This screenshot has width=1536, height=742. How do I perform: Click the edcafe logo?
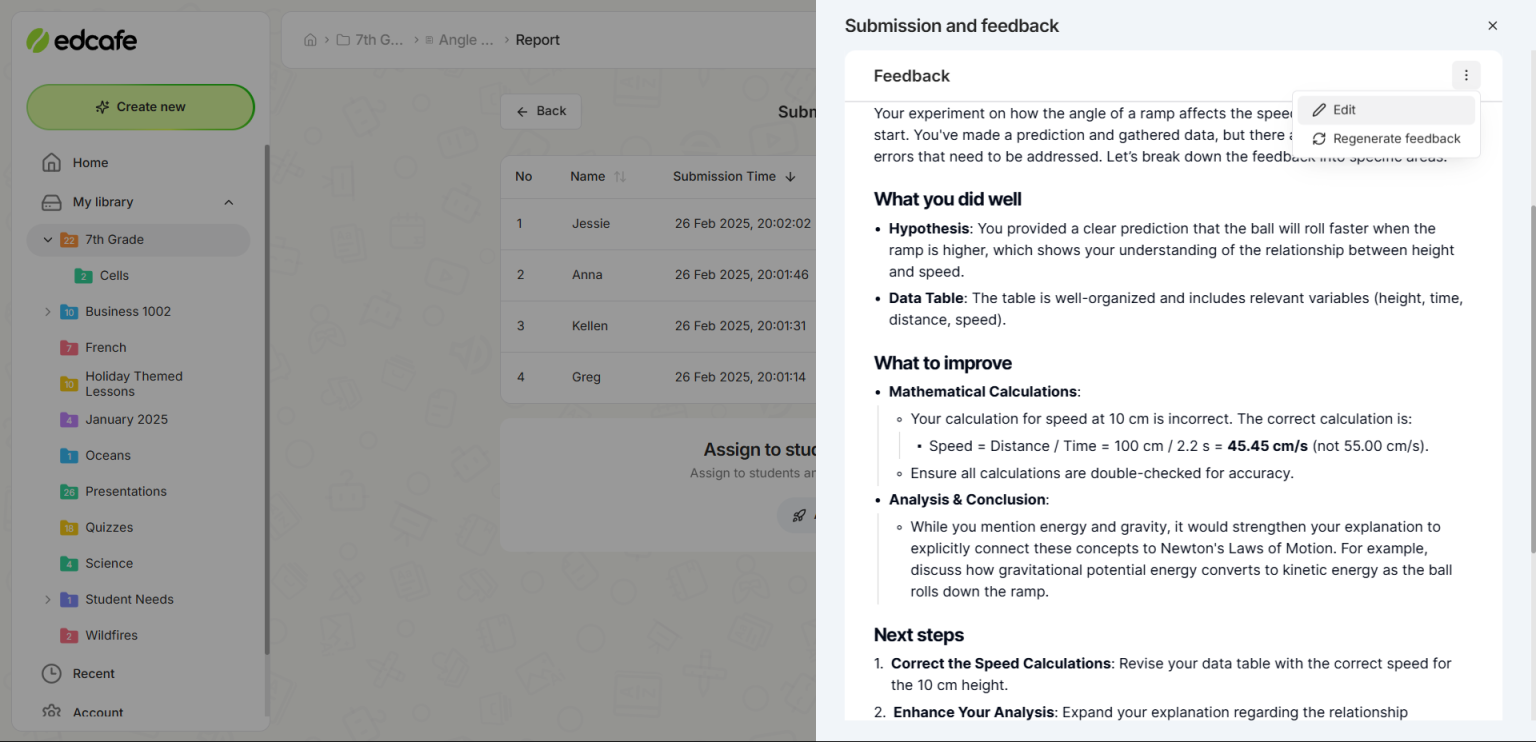click(x=82, y=40)
